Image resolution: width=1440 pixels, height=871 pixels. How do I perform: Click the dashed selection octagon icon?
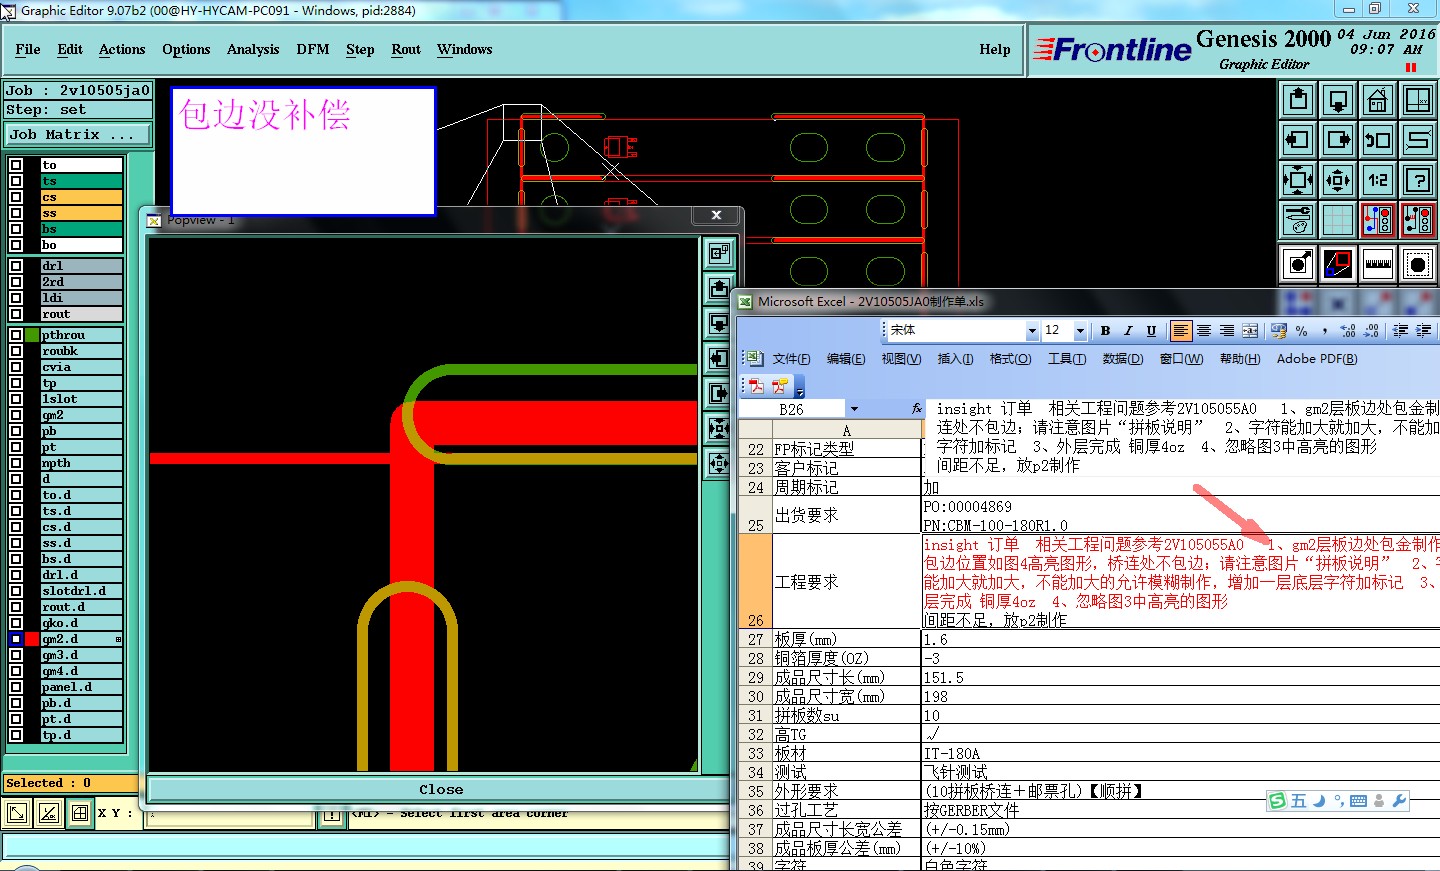pyautogui.click(x=1418, y=264)
